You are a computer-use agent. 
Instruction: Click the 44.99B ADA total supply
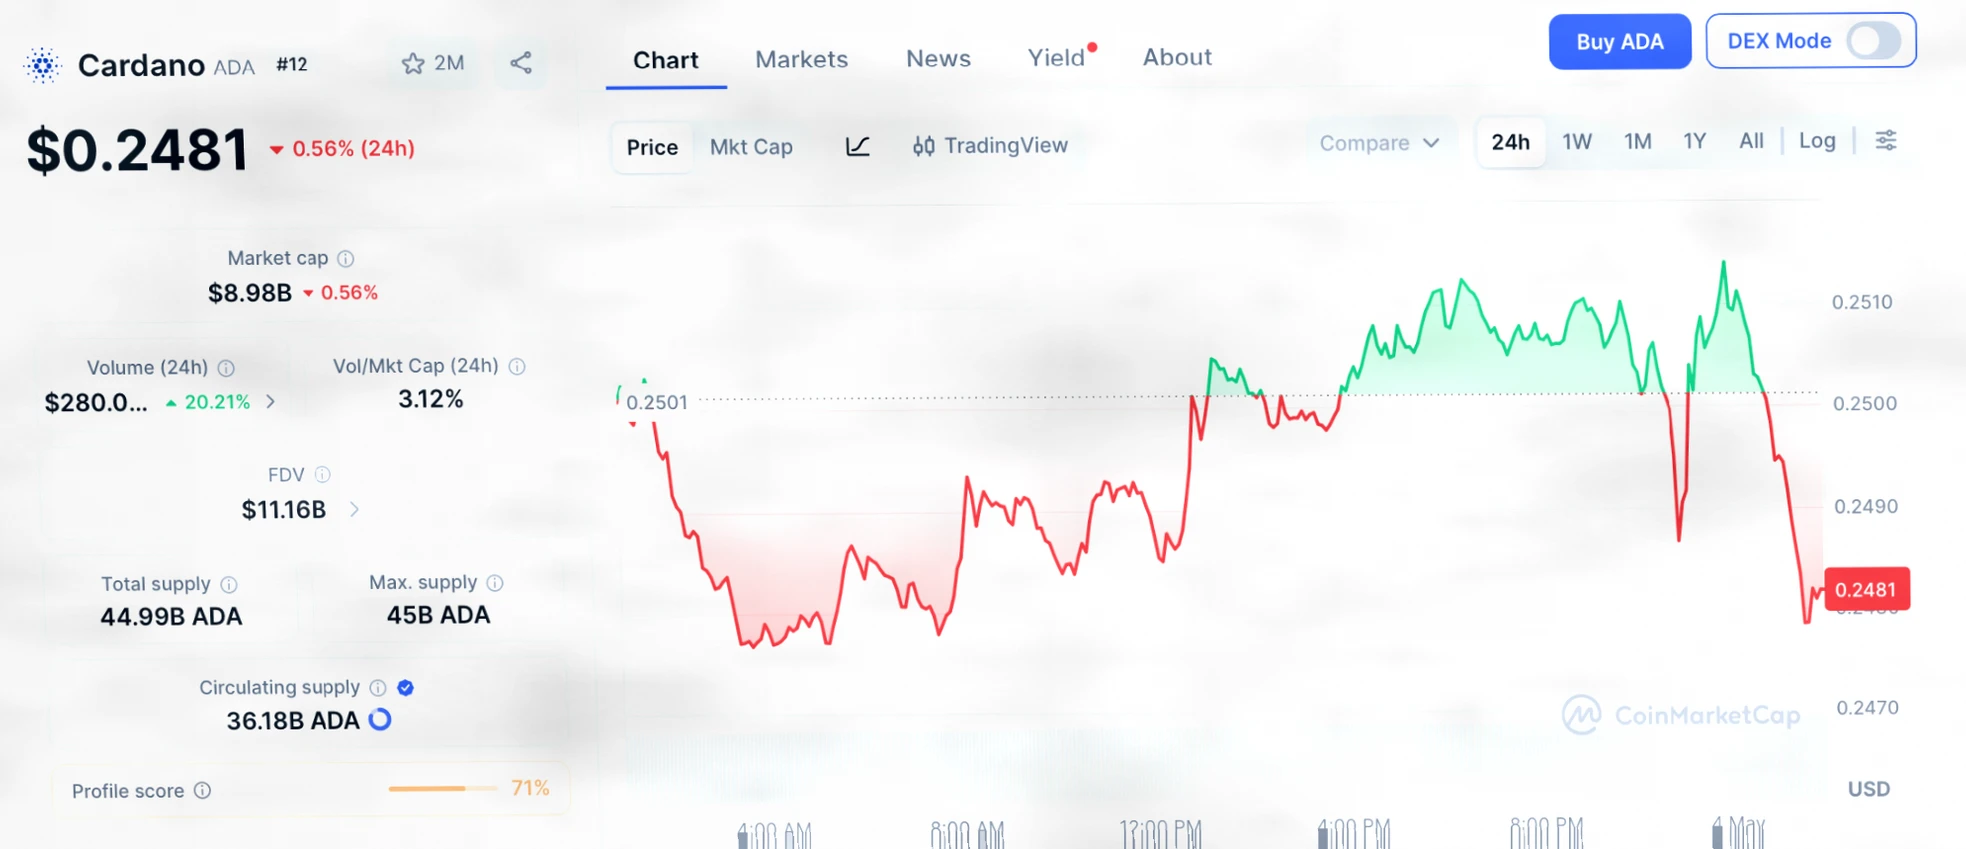171,617
